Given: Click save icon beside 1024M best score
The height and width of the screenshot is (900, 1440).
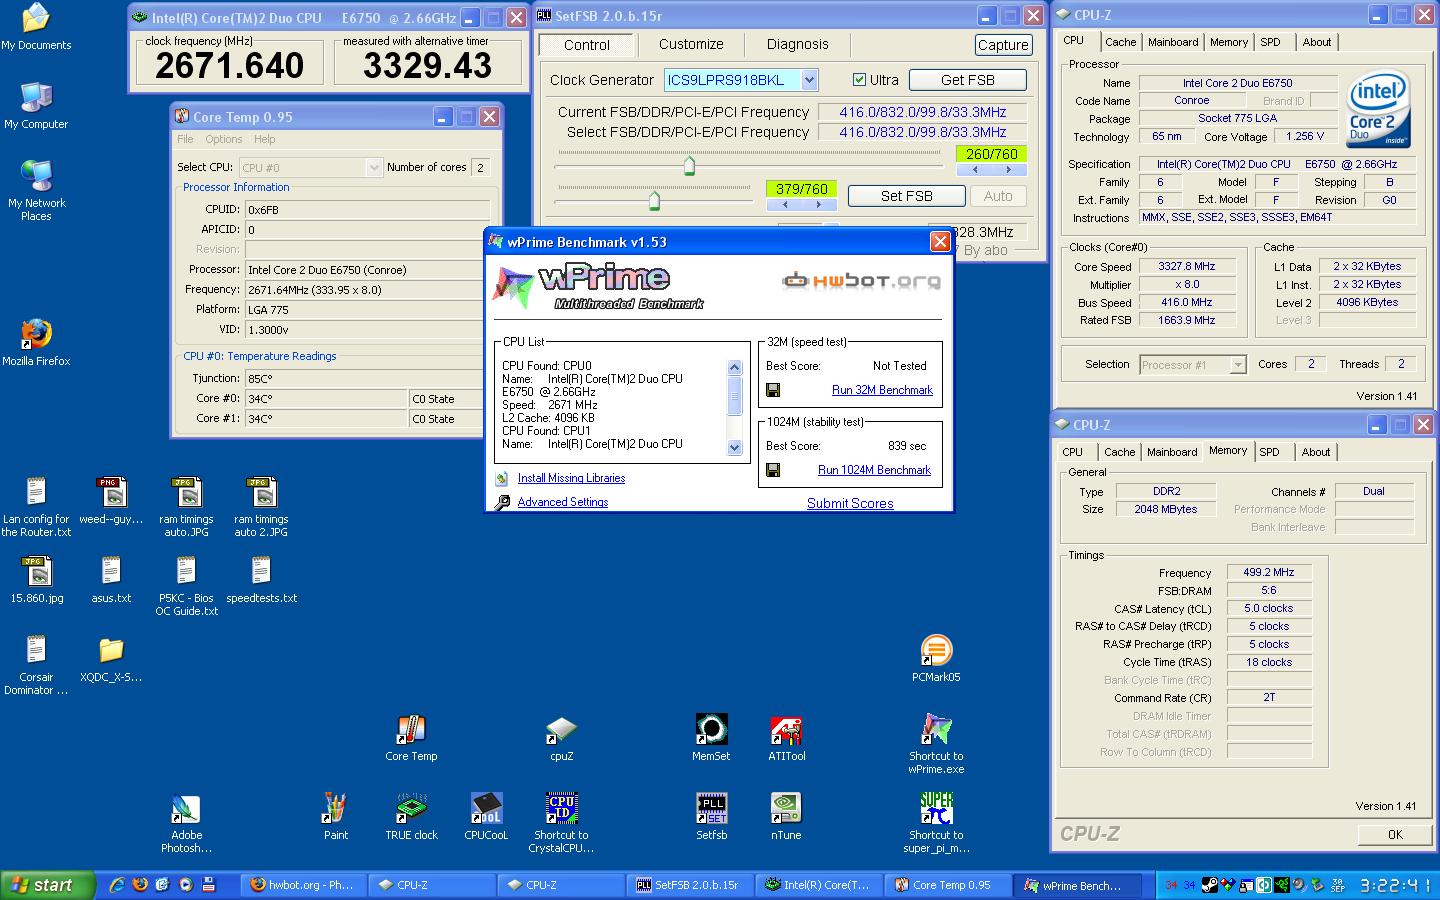Looking at the screenshot, I should tap(773, 470).
